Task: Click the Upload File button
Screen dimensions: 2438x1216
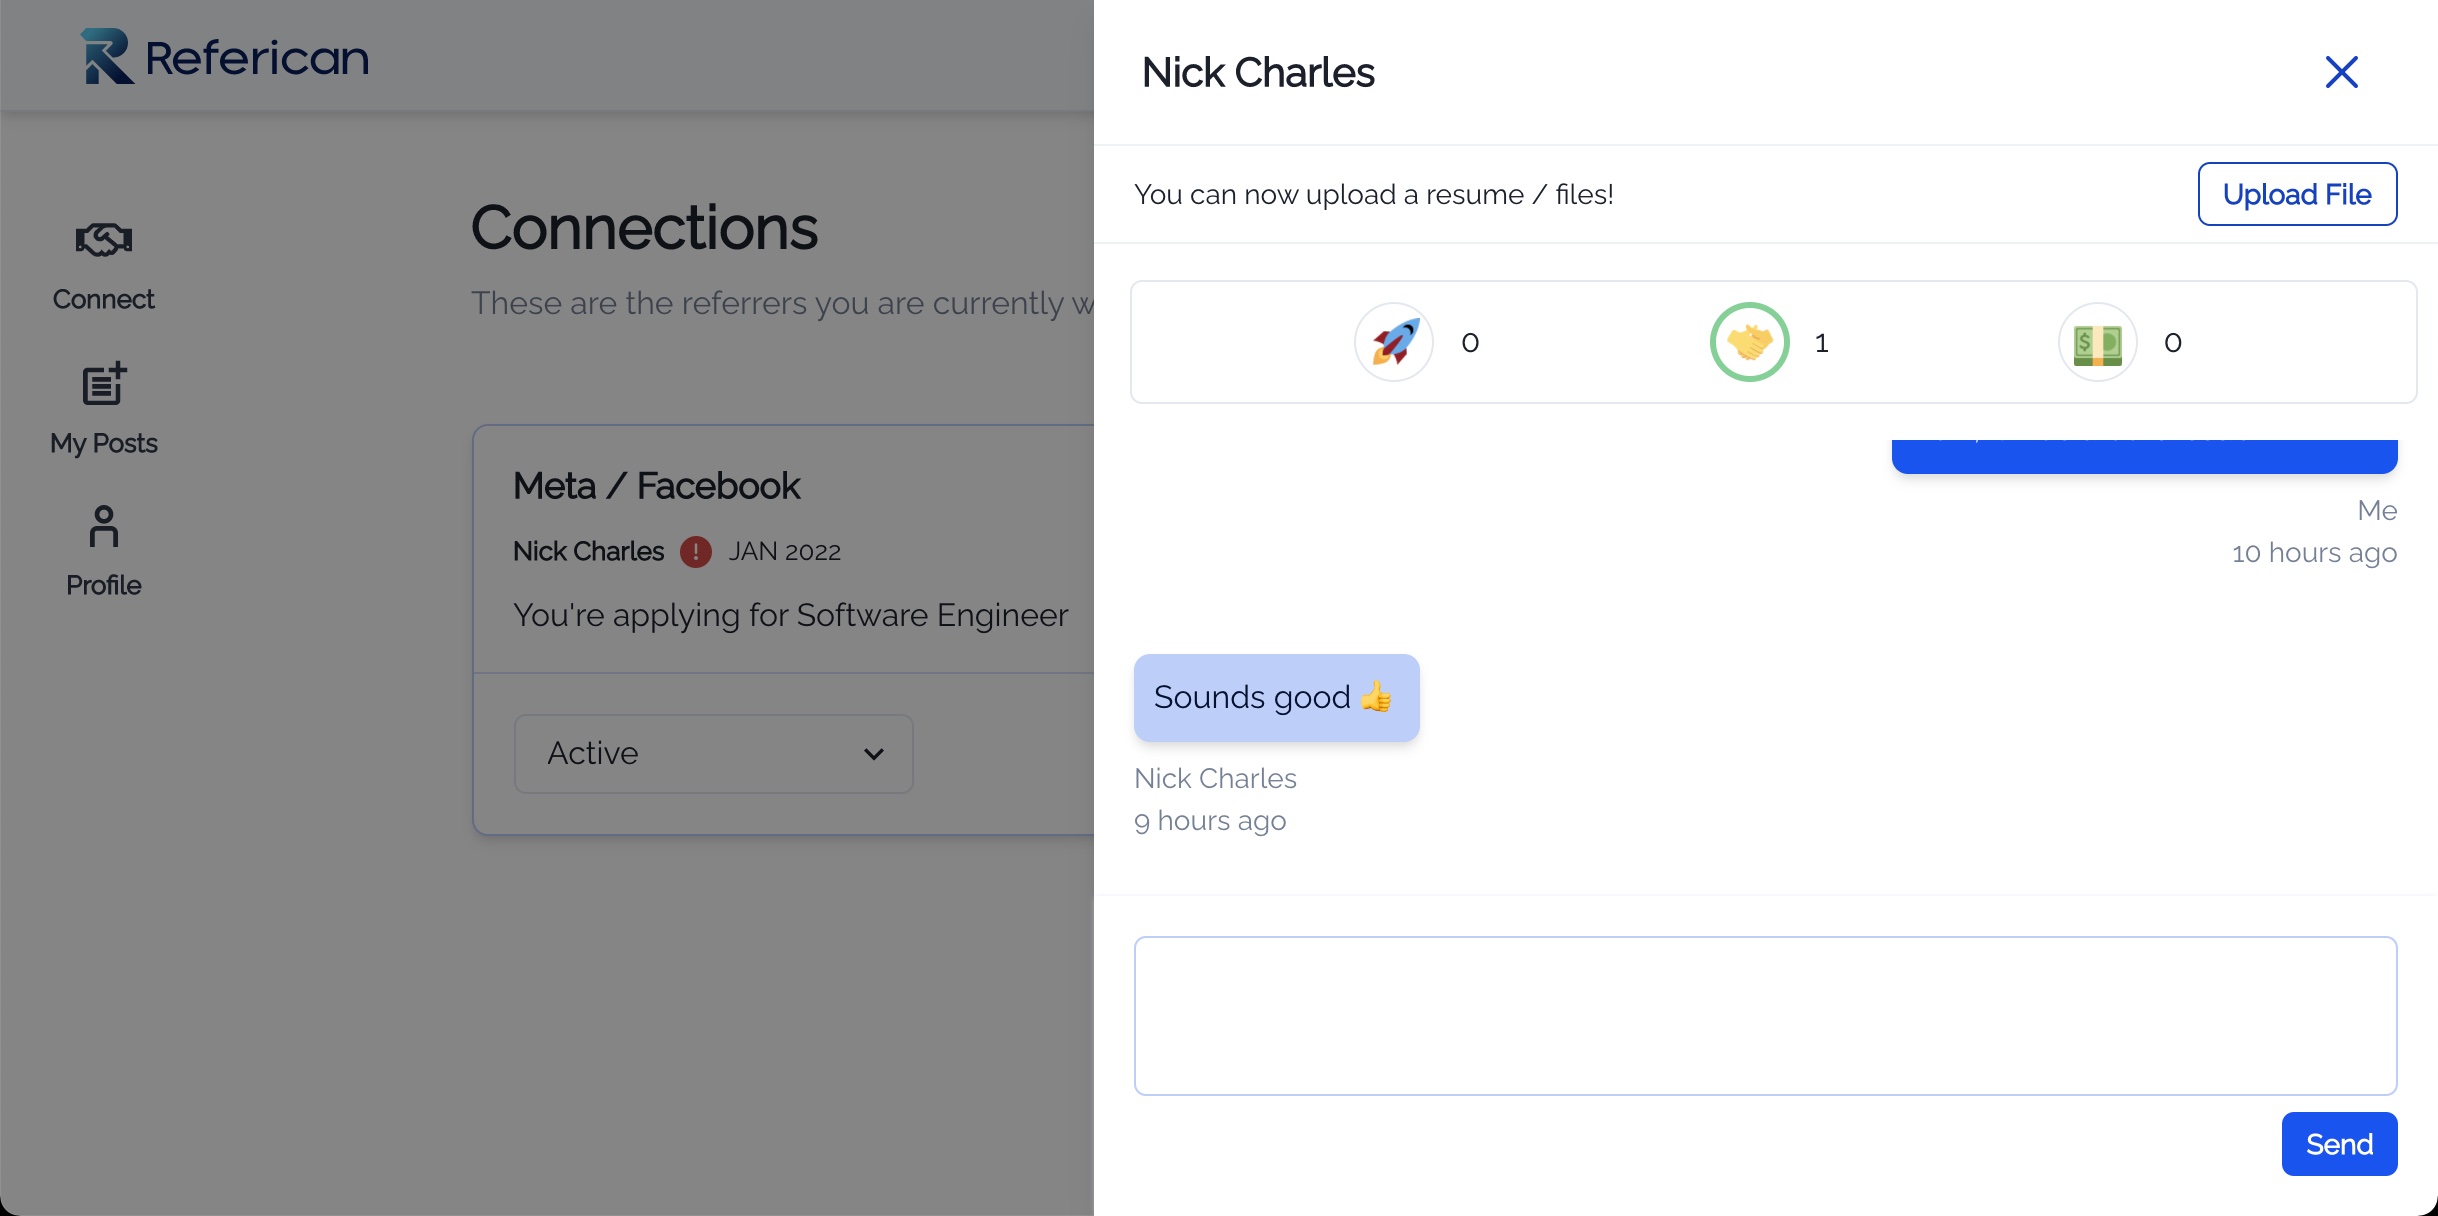Action: click(x=2297, y=194)
